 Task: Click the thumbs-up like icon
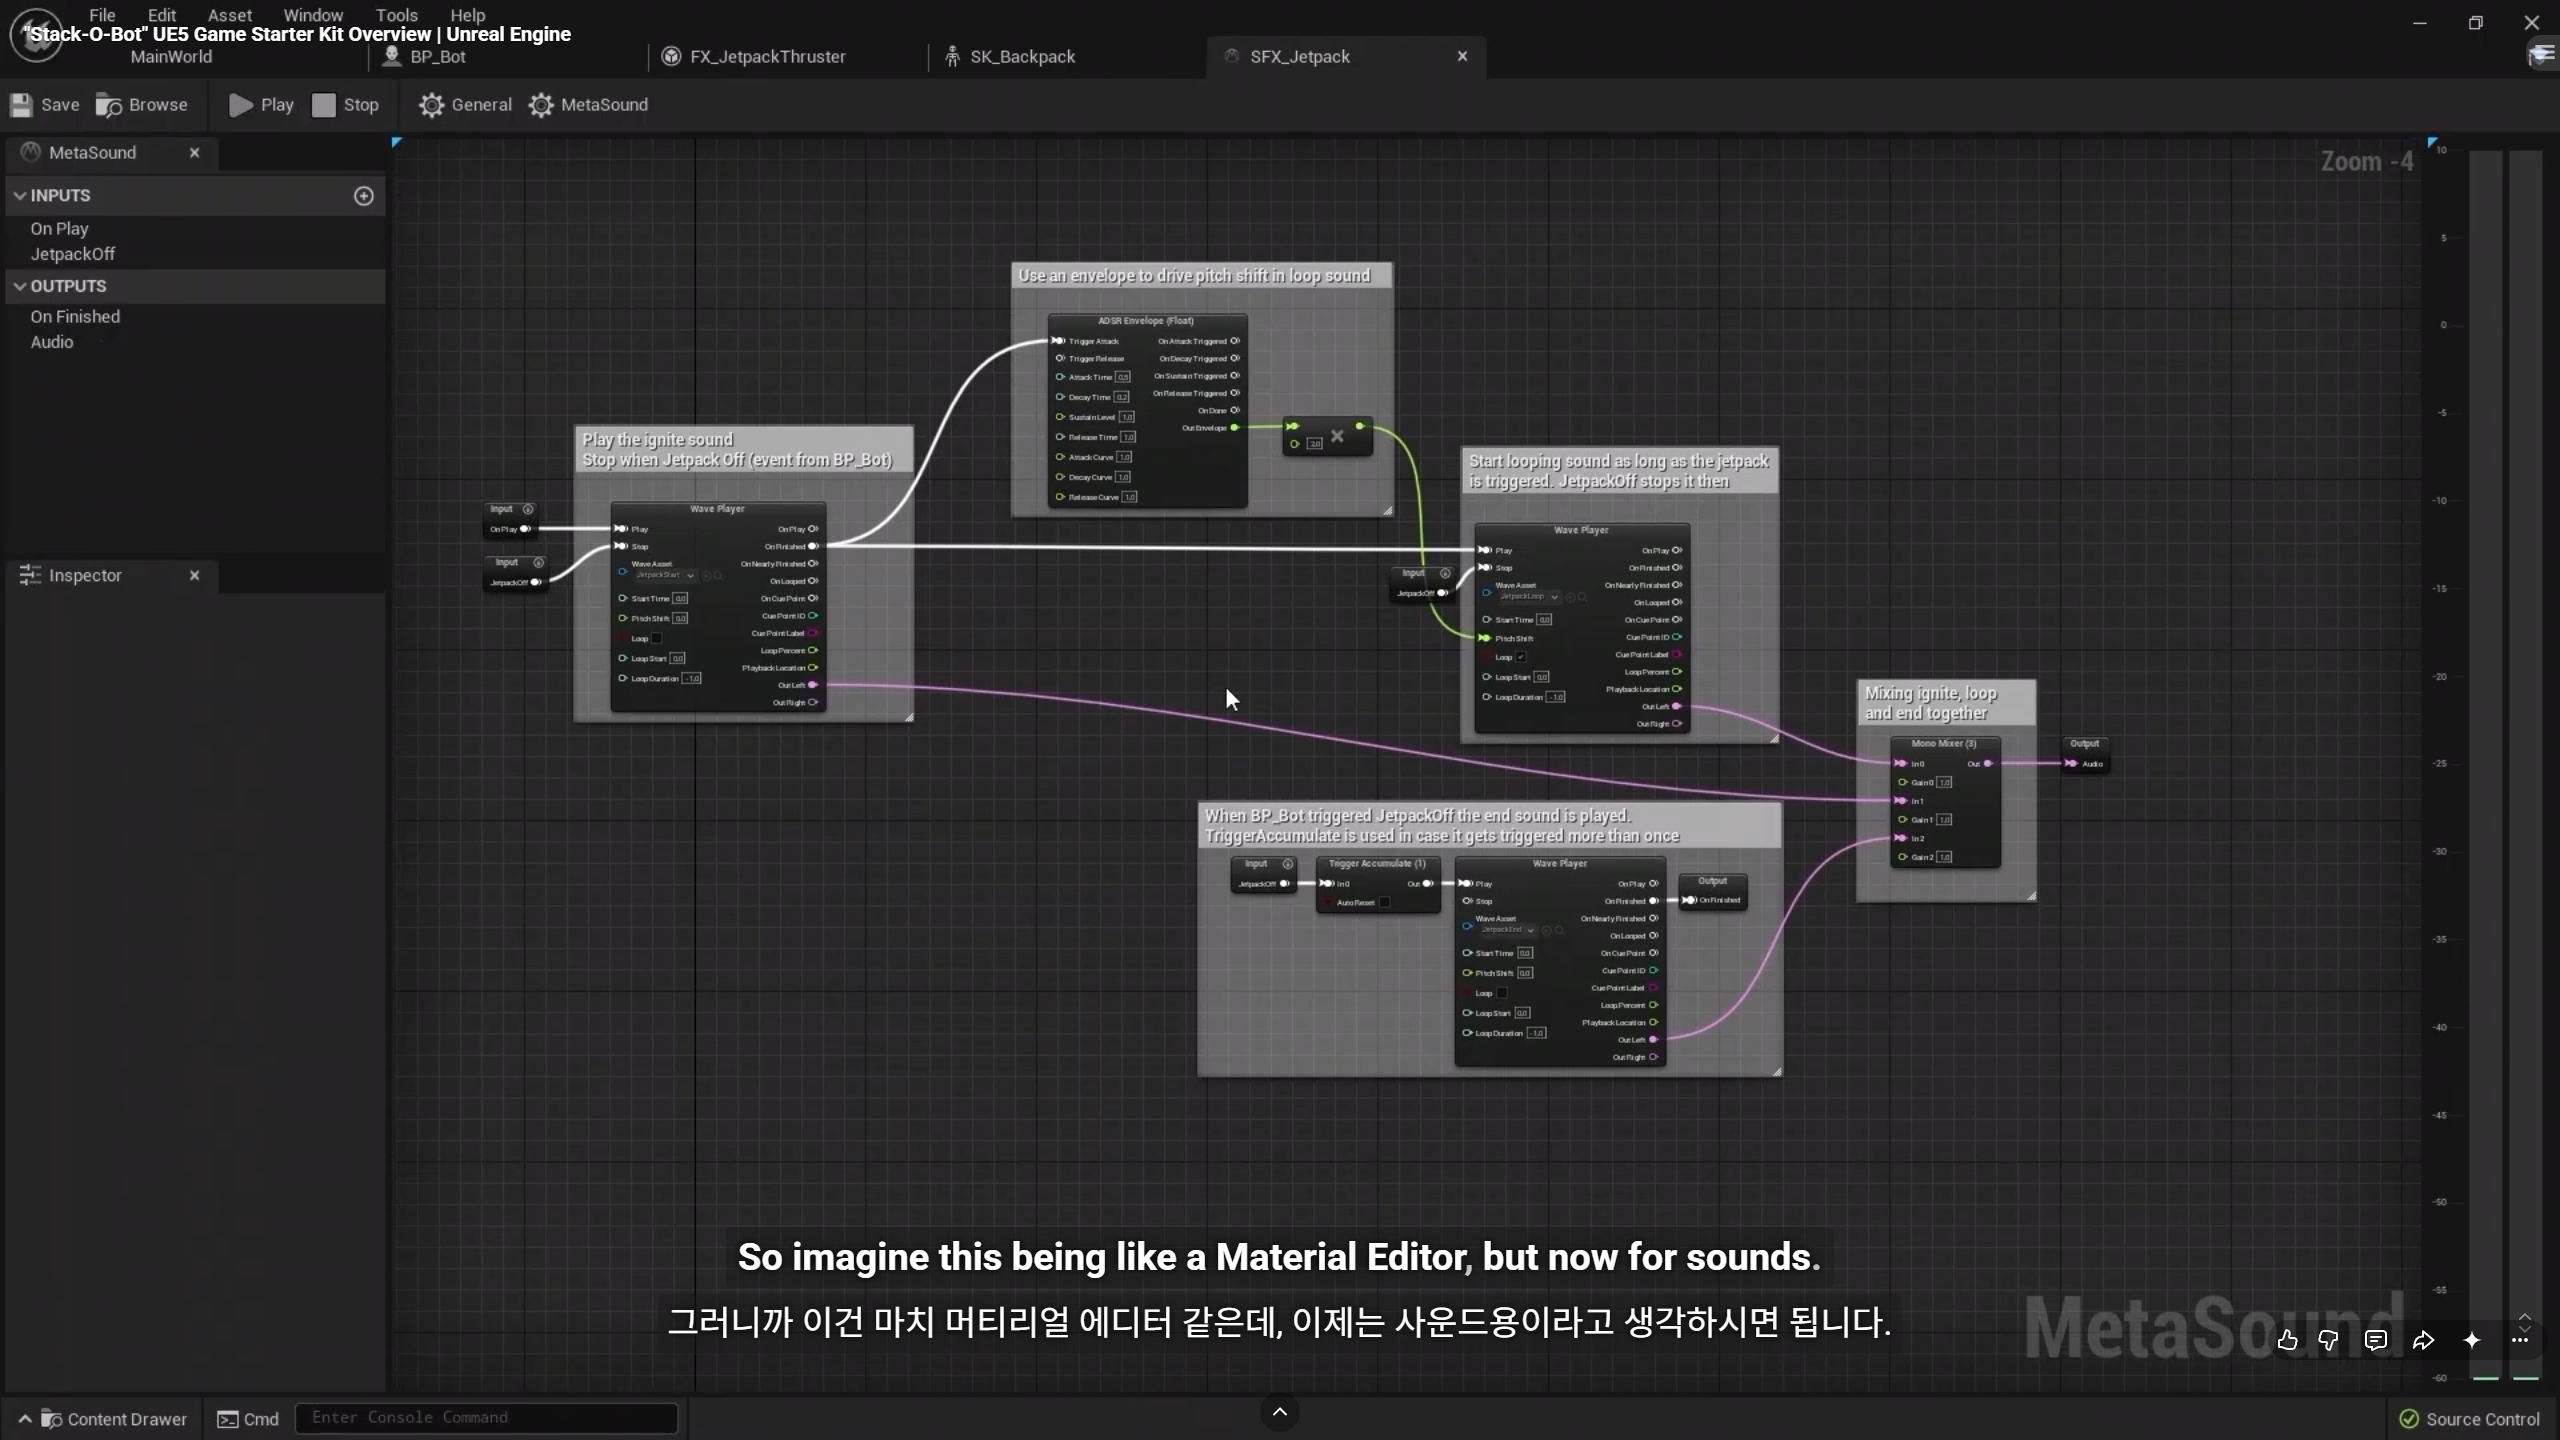coord(2287,1340)
